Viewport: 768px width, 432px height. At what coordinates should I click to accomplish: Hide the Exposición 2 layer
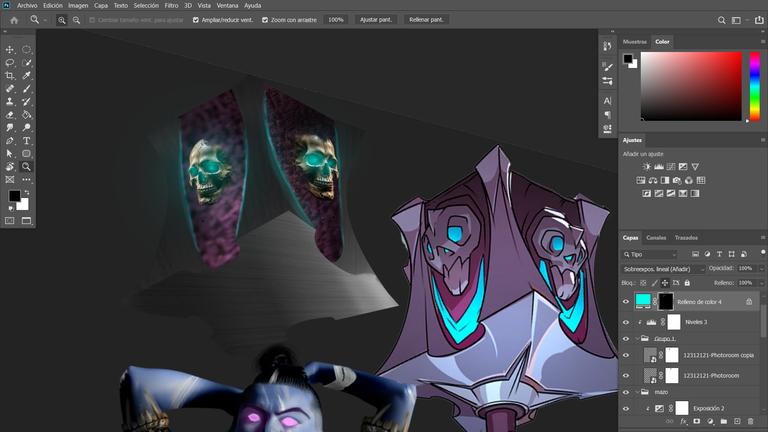point(625,408)
